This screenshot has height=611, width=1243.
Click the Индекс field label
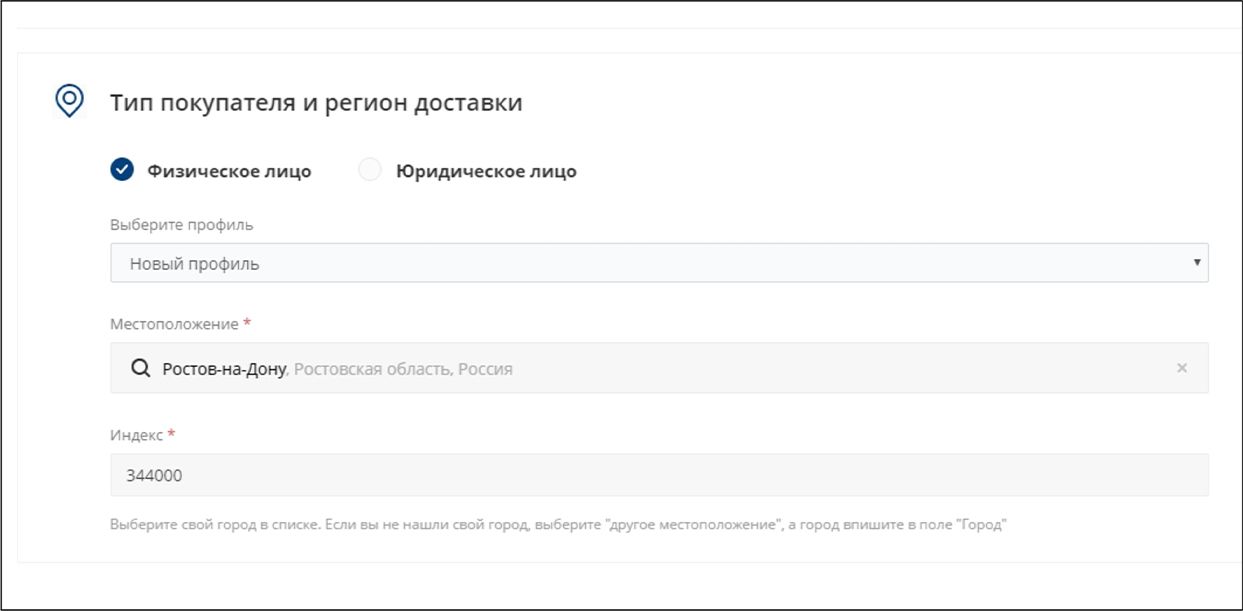coord(137,436)
